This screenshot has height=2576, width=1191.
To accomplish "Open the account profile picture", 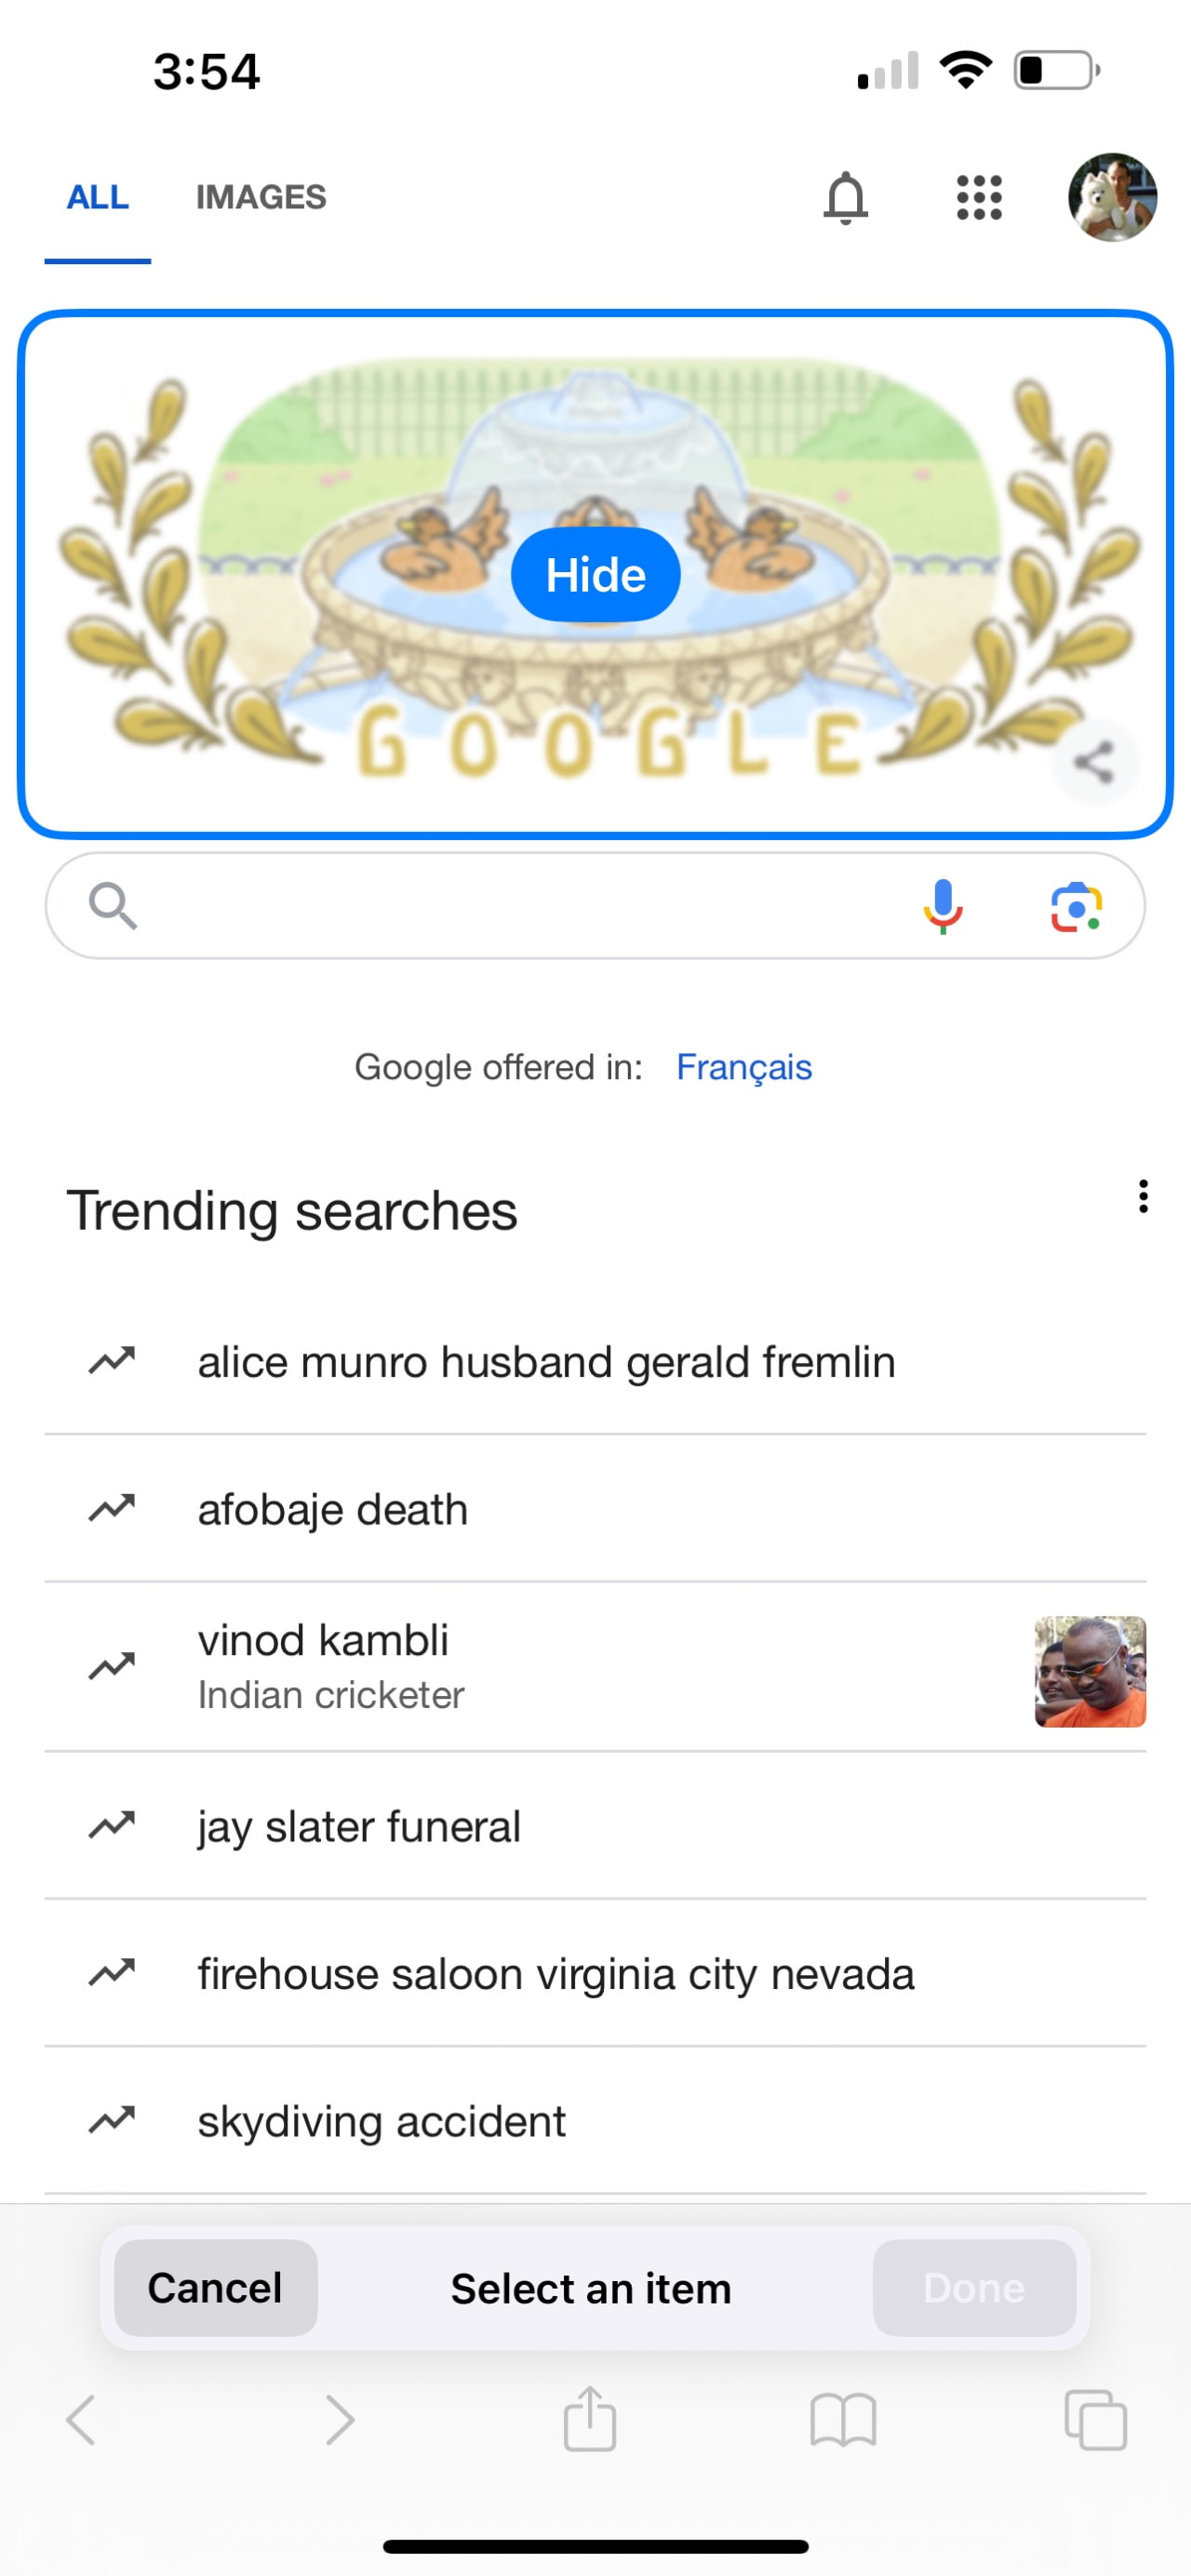I will pos(1112,197).
